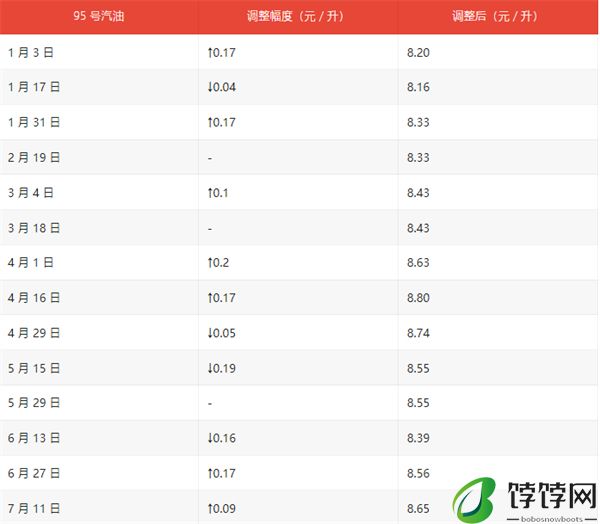Viewport: 600px width, 524px height.
Task: Click the adjusted price 8.65
Action: tap(418, 509)
